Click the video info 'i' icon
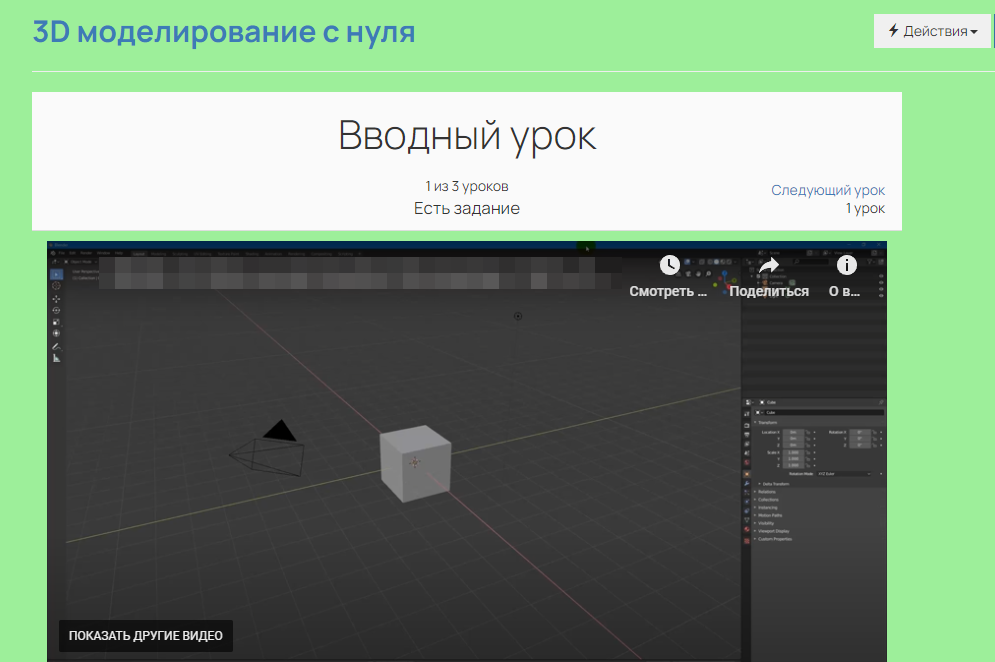 pyautogui.click(x=847, y=265)
